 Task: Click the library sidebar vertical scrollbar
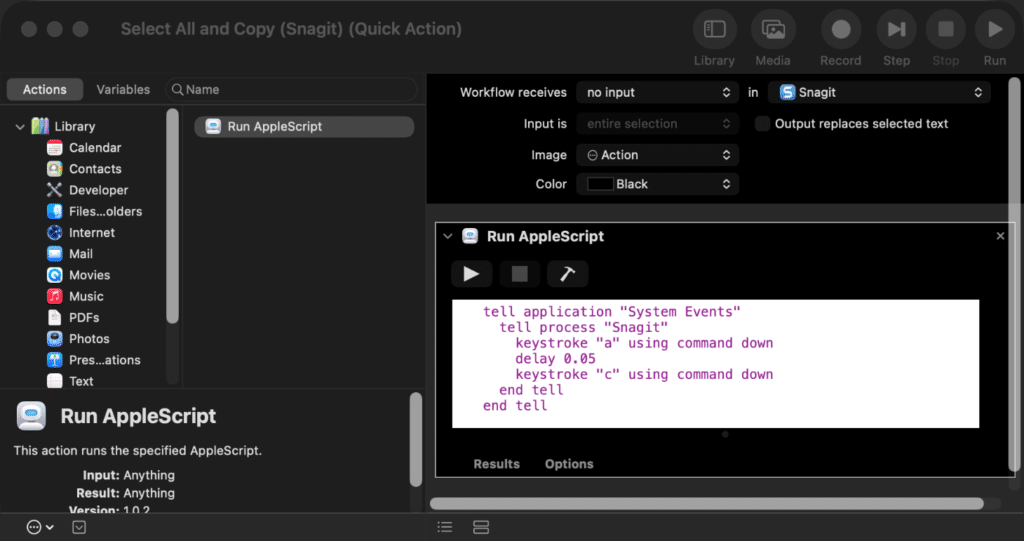[172, 216]
